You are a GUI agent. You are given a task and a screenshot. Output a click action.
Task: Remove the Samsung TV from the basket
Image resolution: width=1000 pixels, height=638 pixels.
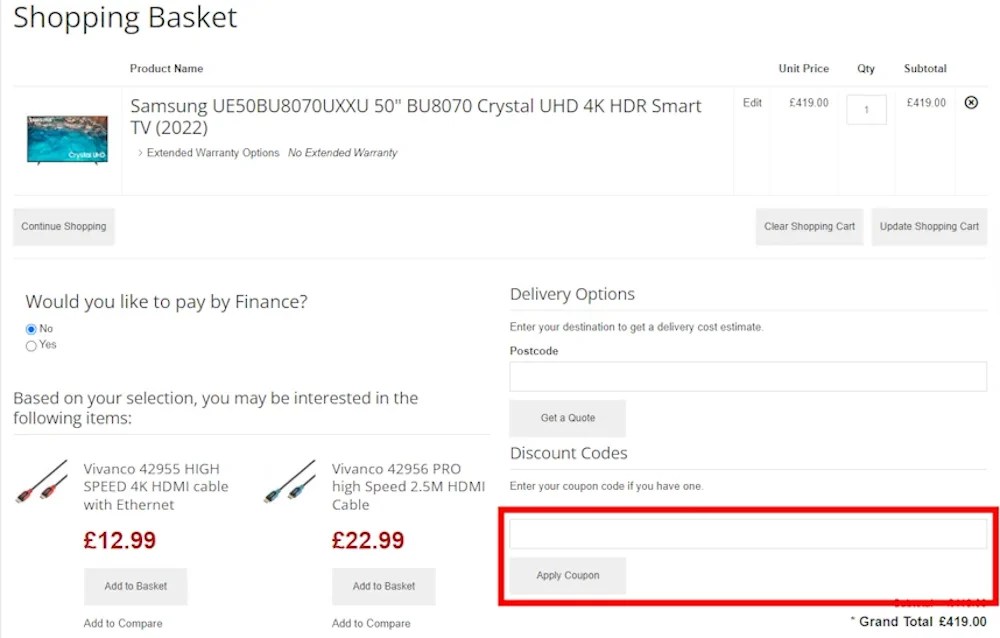(971, 102)
